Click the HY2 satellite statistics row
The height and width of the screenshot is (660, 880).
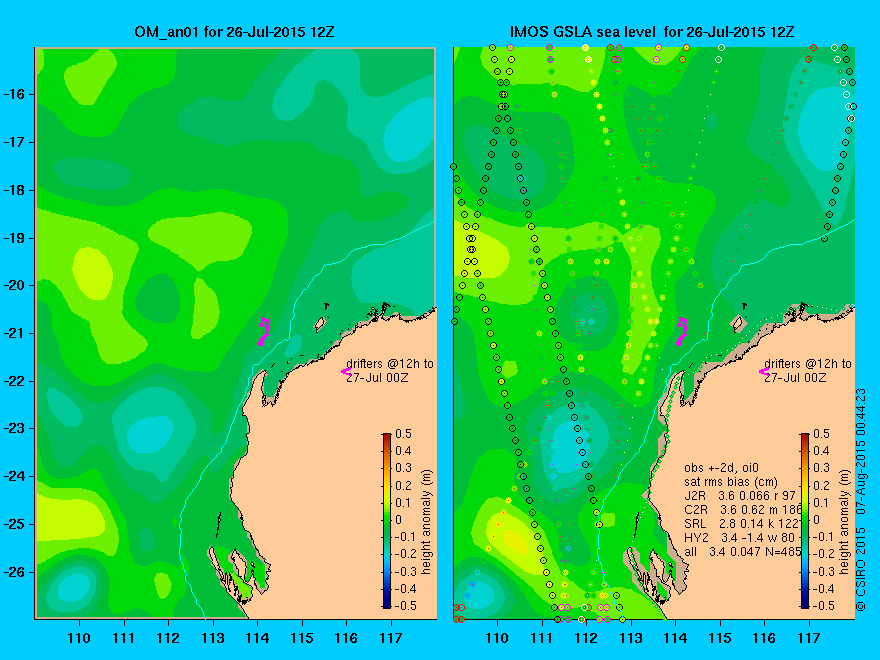click(740, 538)
